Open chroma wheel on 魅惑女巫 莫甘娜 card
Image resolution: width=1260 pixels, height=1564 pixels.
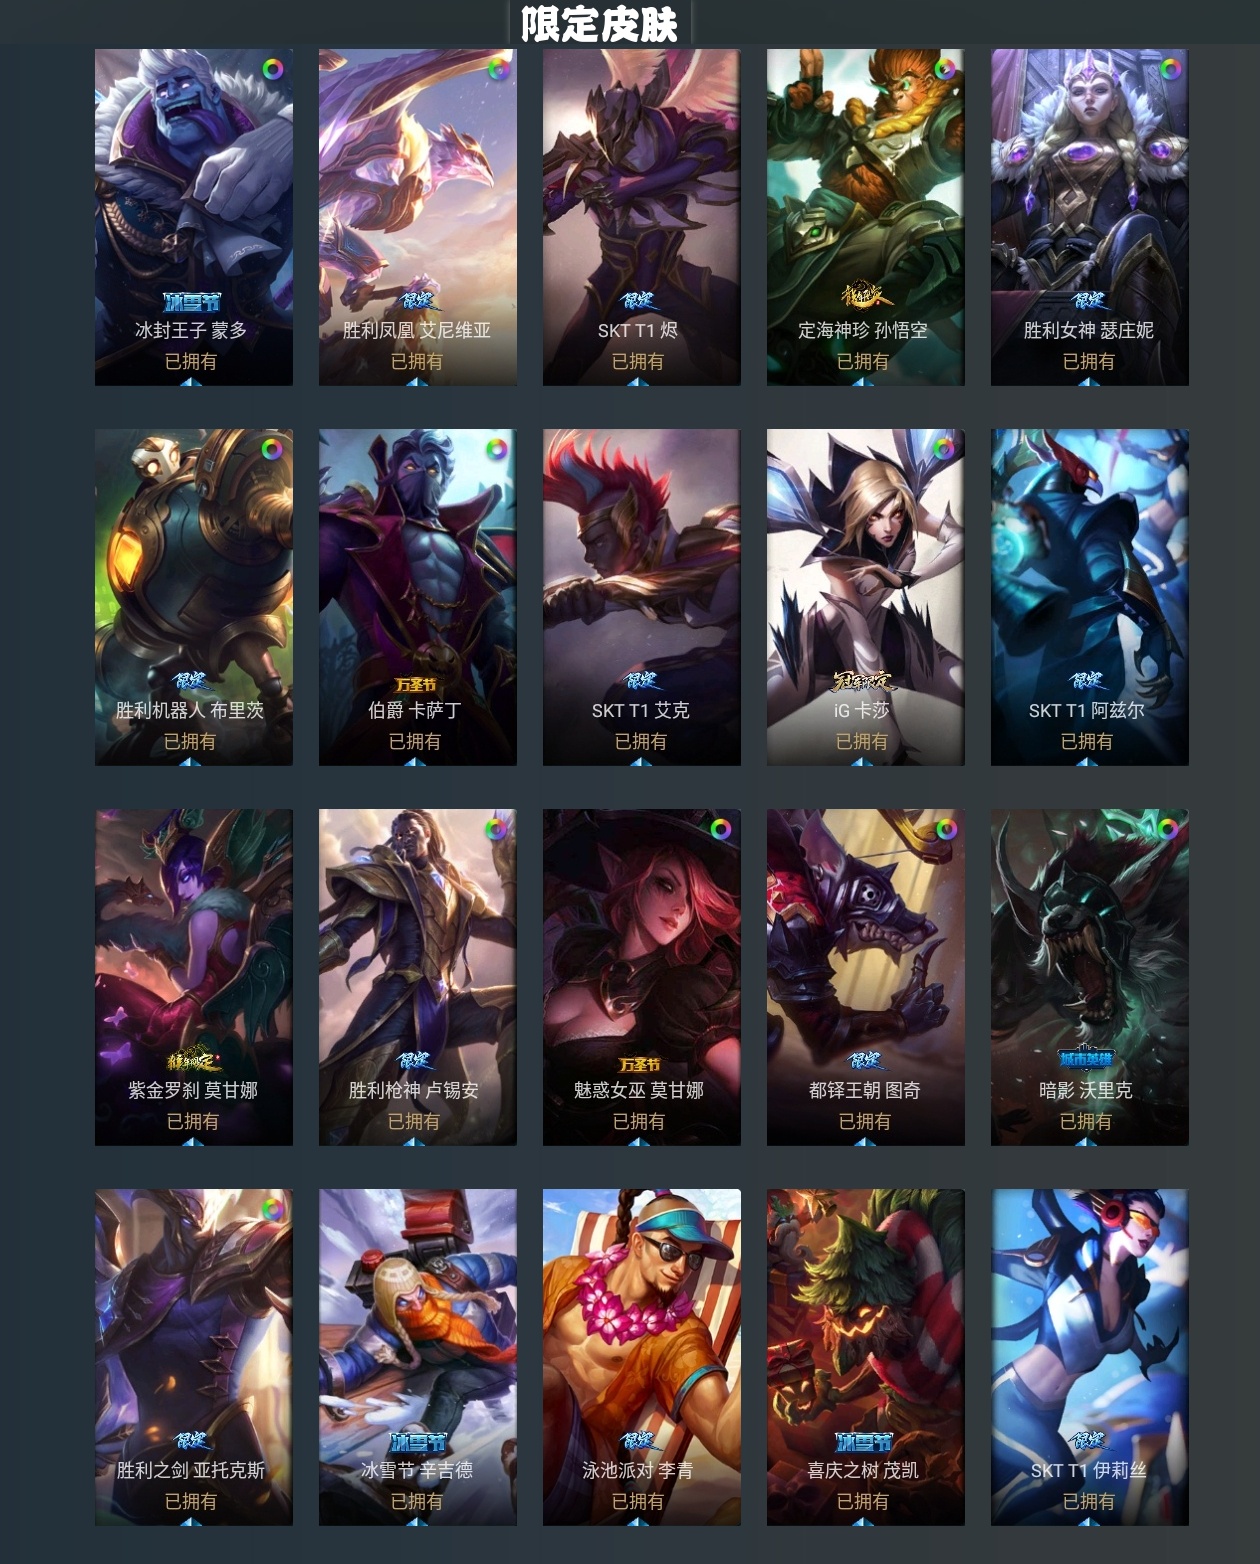[x=721, y=829]
